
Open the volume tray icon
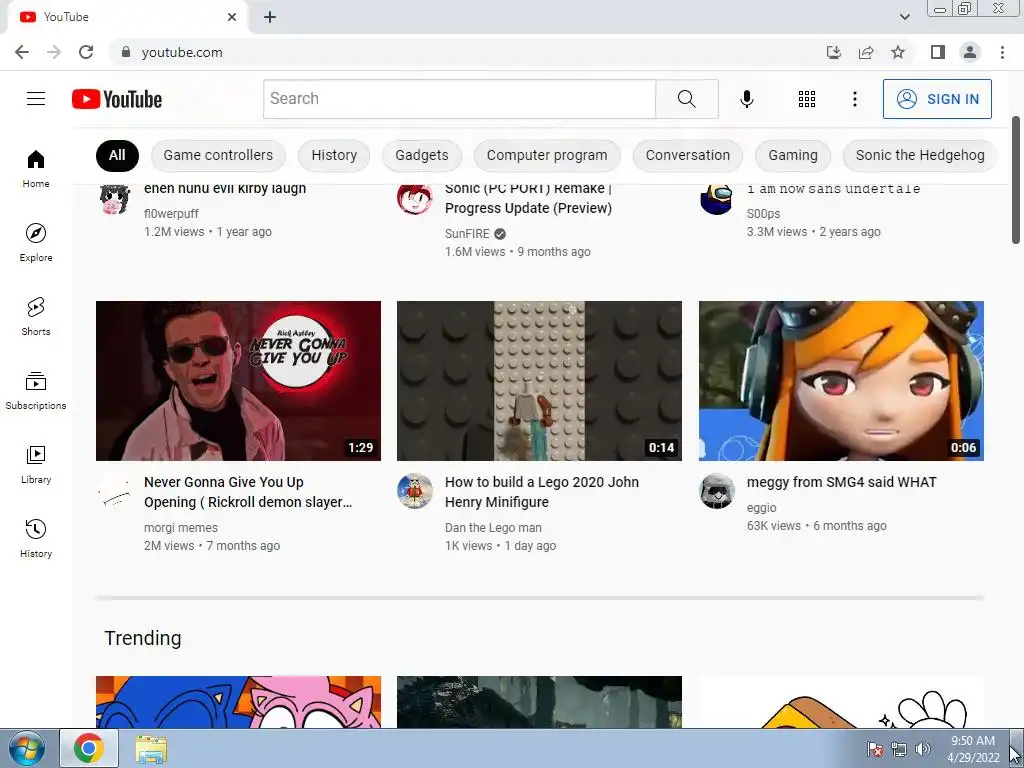[x=922, y=749]
